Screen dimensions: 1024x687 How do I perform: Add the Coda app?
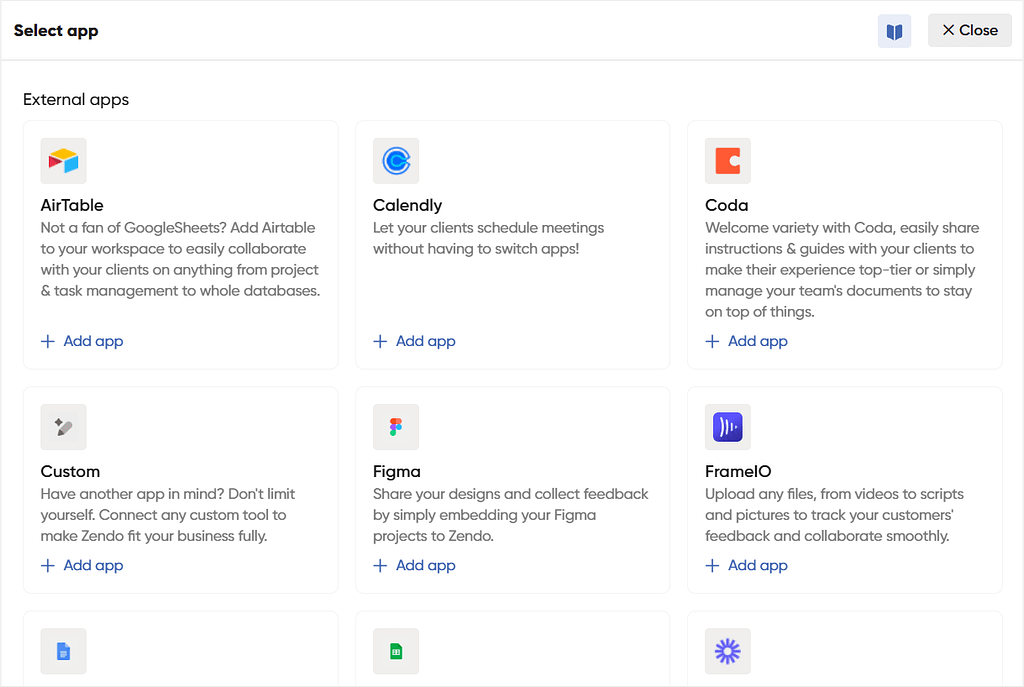click(x=746, y=341)
